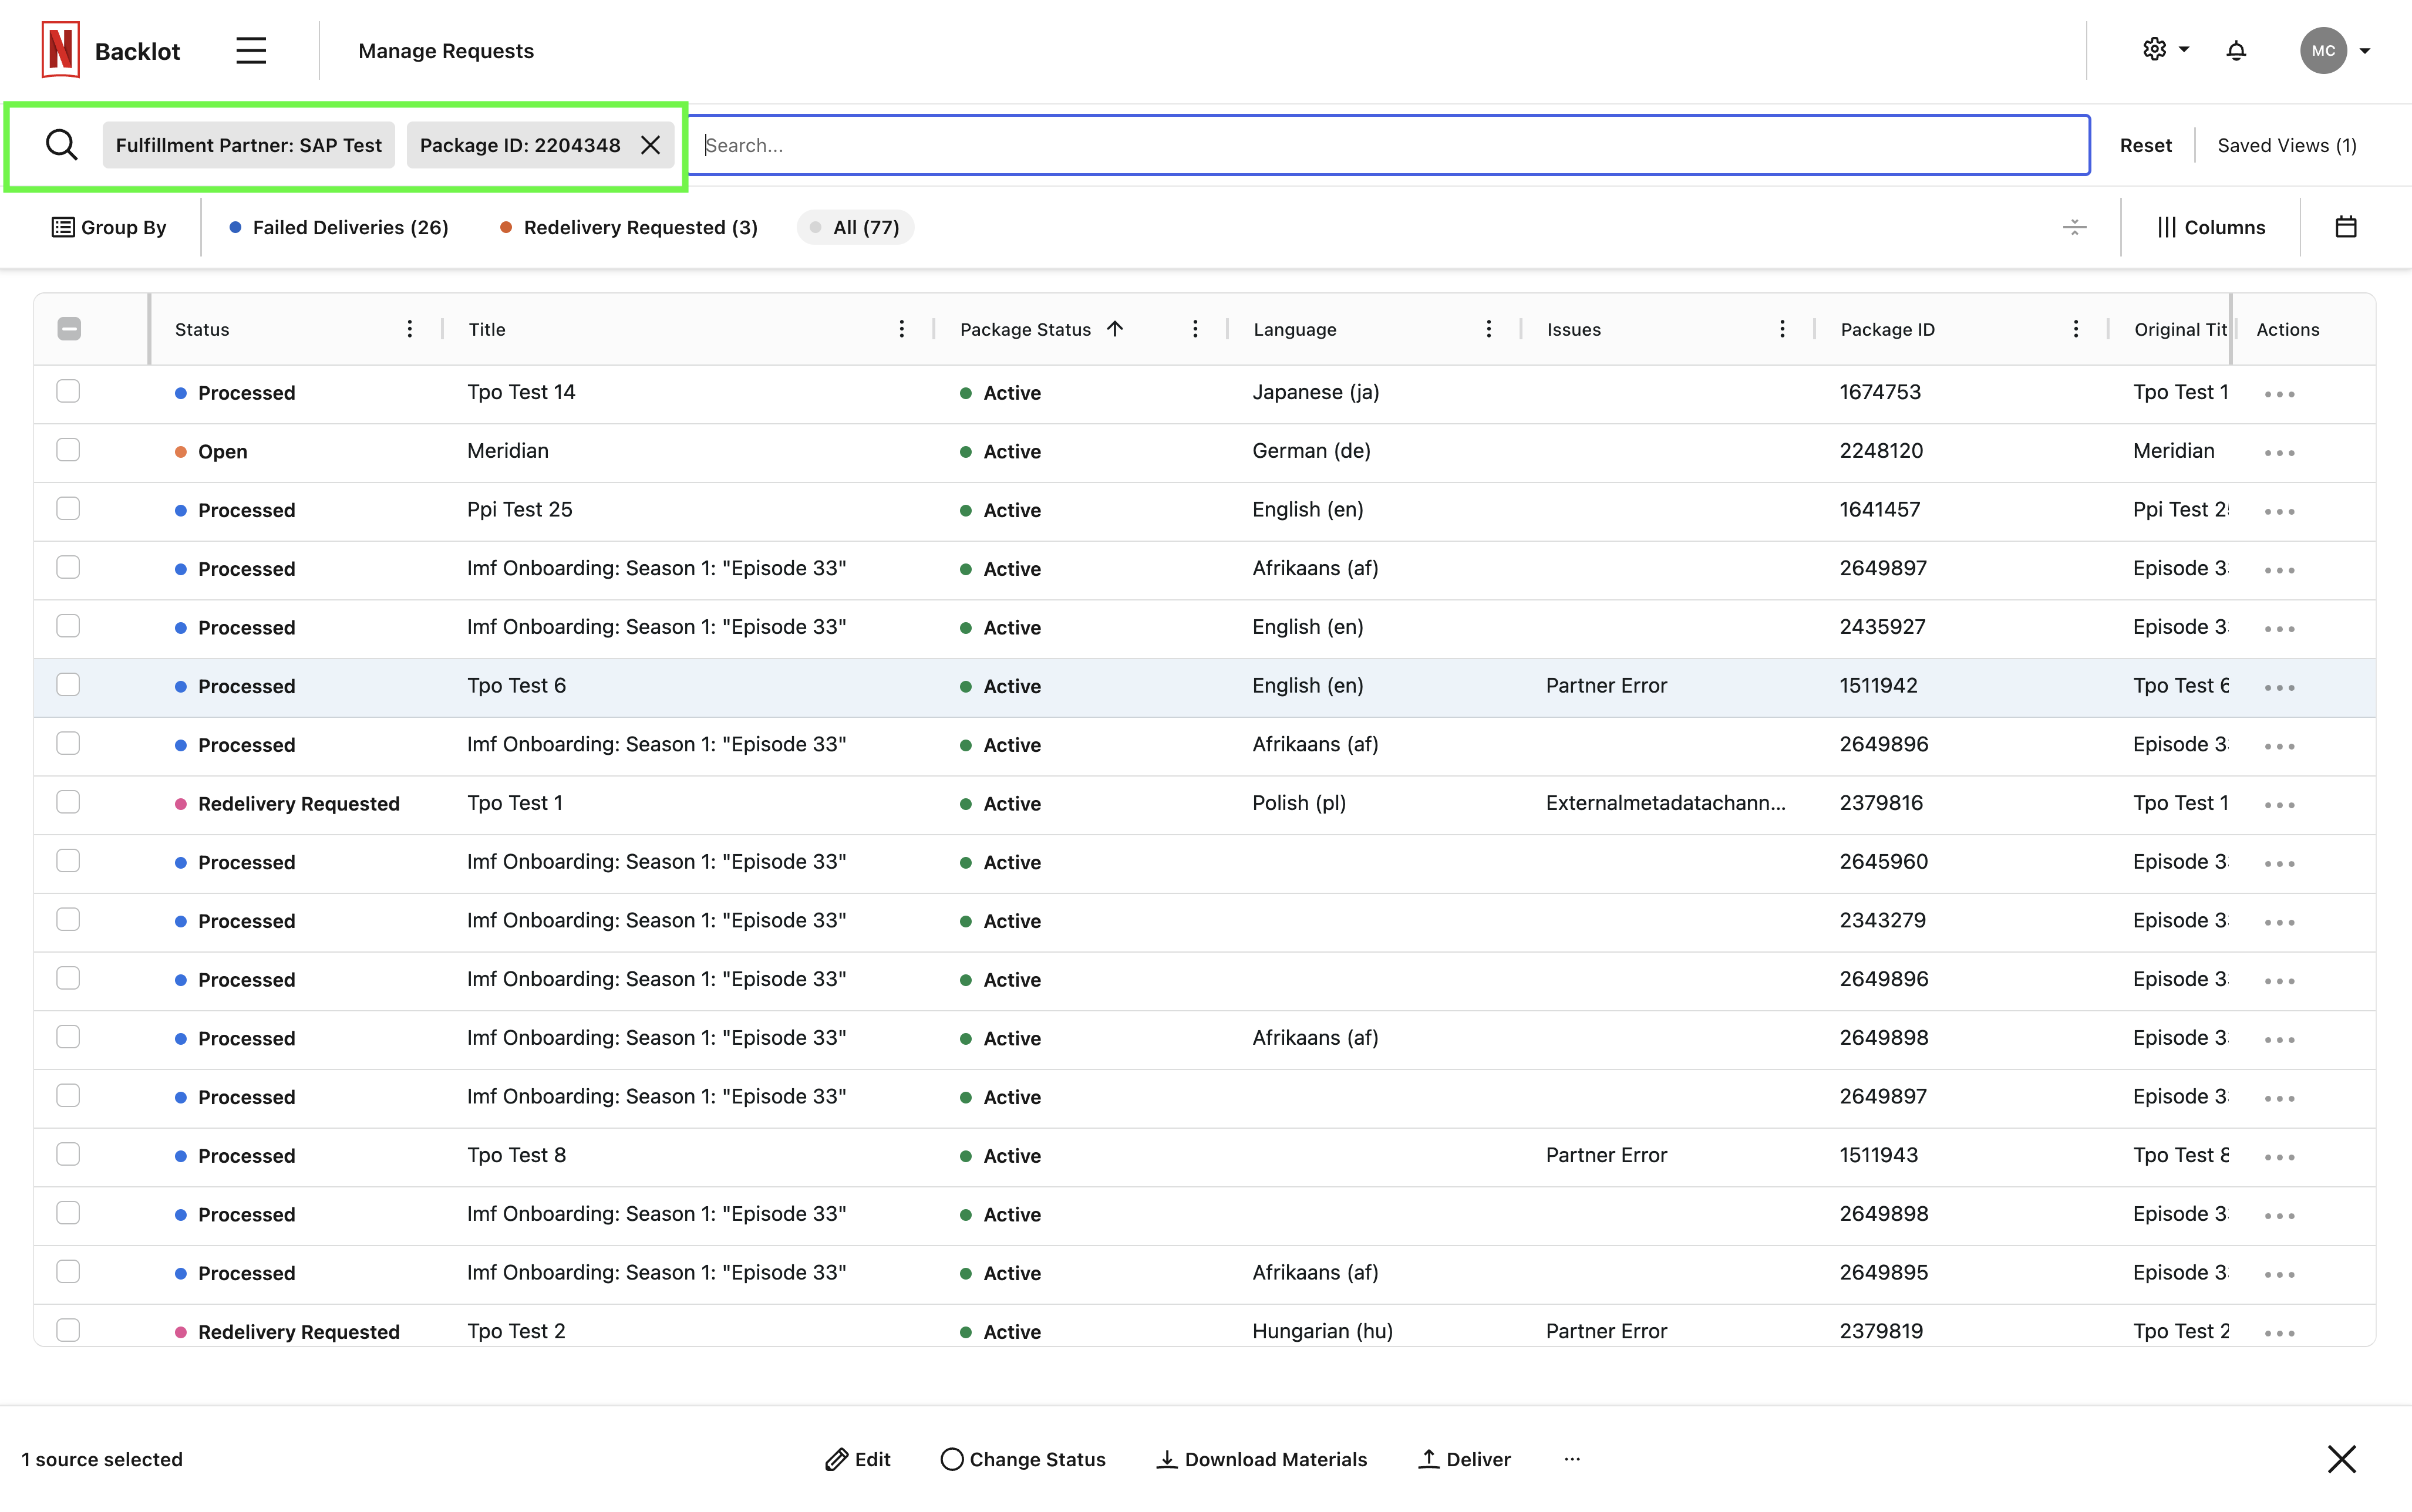Screen dimensions: 2412x1512
Task: Switch to Redelivery Requested (3) tab
Action: pyautogui.click(x=629, y=227)
